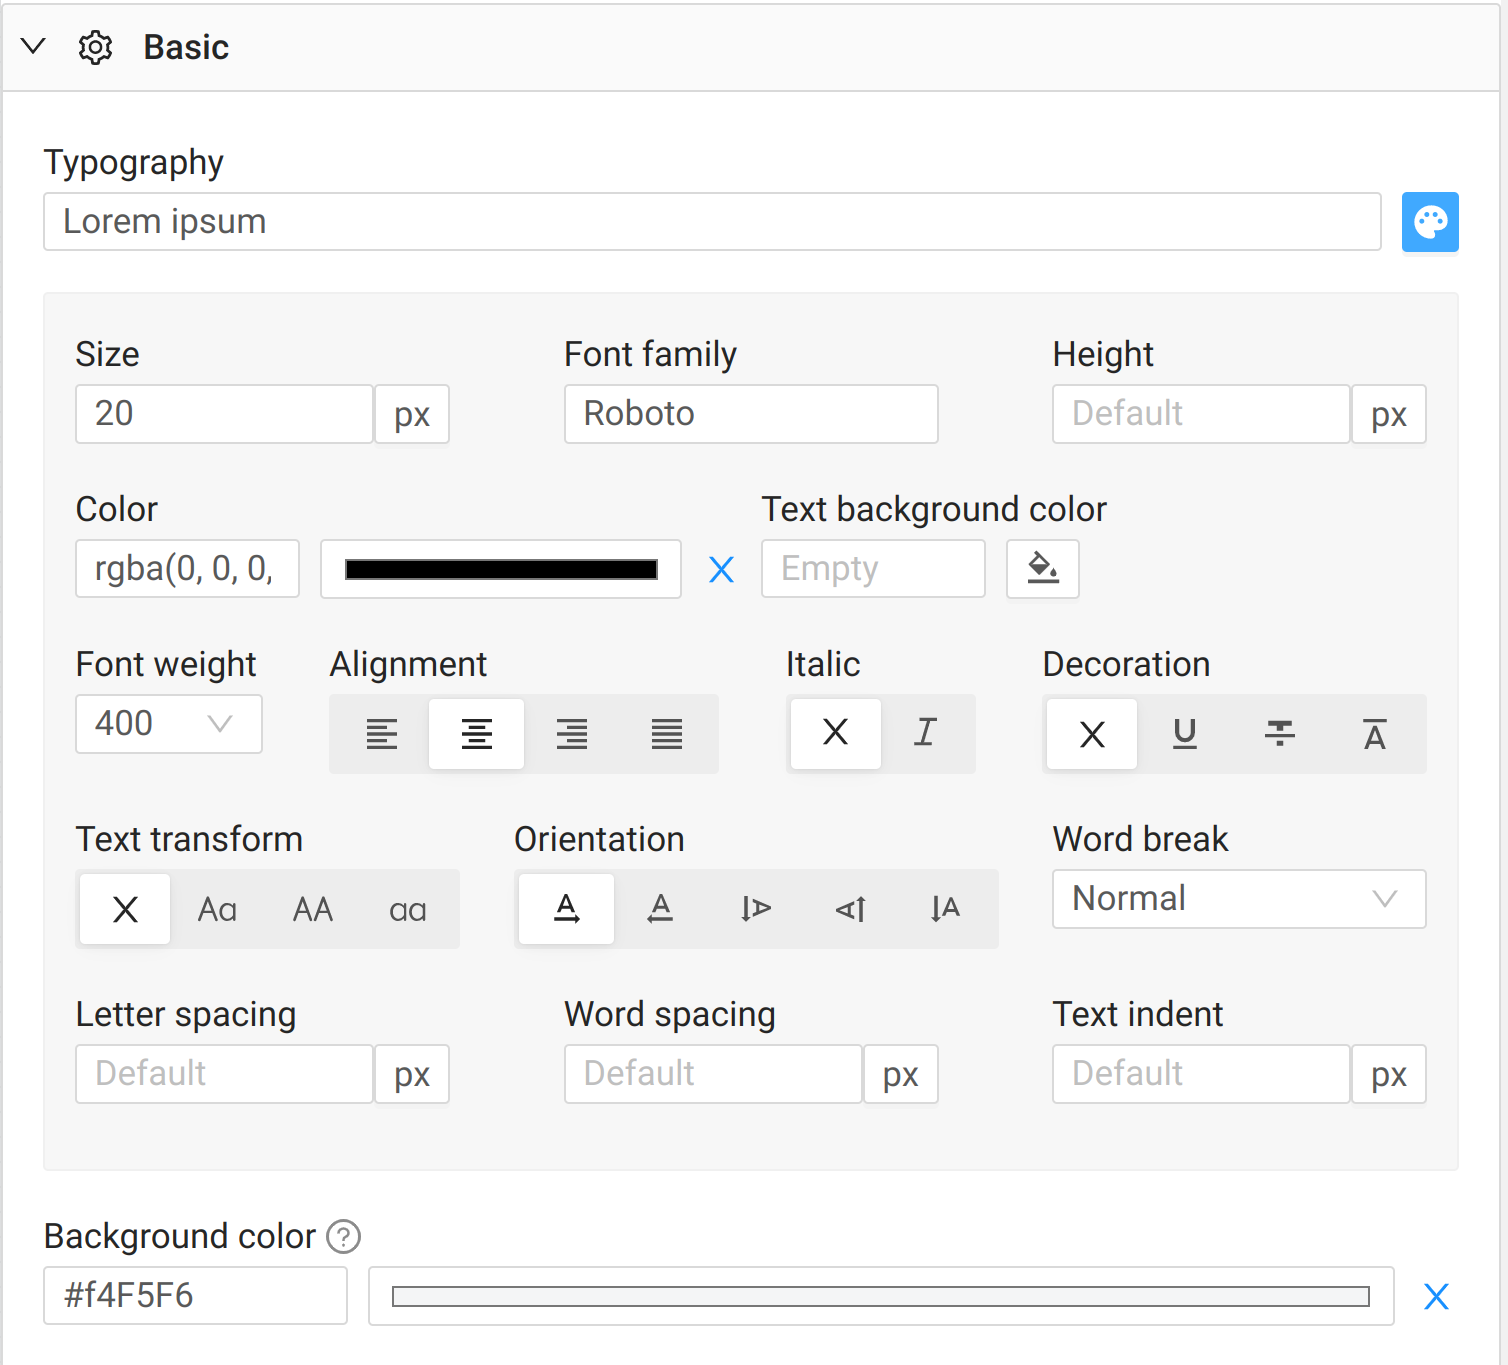
Task: Clear the text color value
Action: [721, 570]
